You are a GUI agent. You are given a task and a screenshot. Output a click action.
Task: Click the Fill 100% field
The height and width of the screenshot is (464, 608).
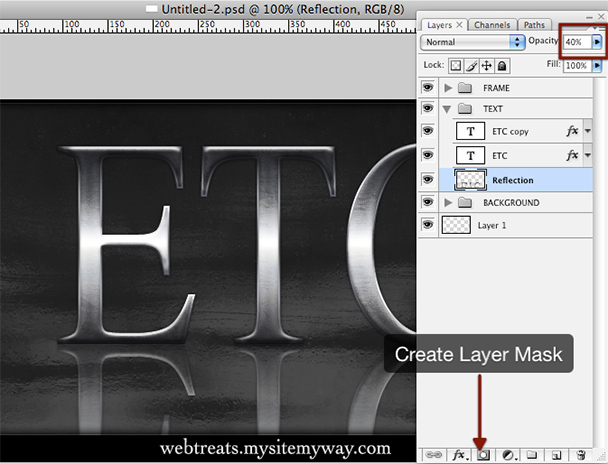click(577, 66)
